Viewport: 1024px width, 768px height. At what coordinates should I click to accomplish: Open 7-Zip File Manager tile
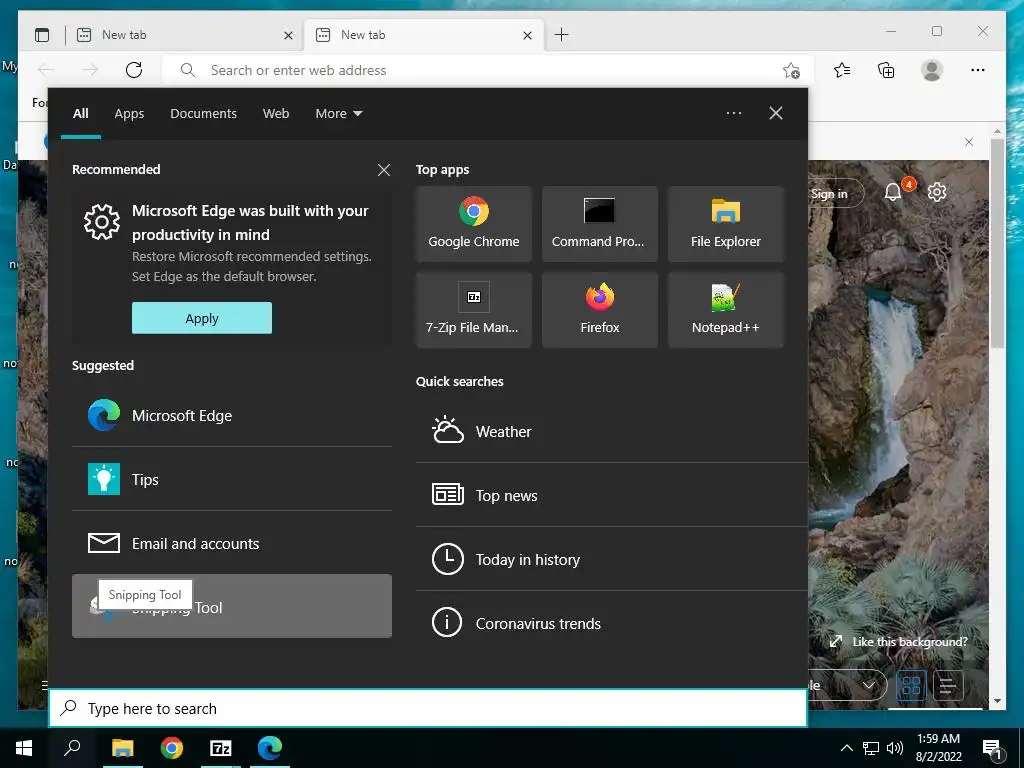(473, 310)
